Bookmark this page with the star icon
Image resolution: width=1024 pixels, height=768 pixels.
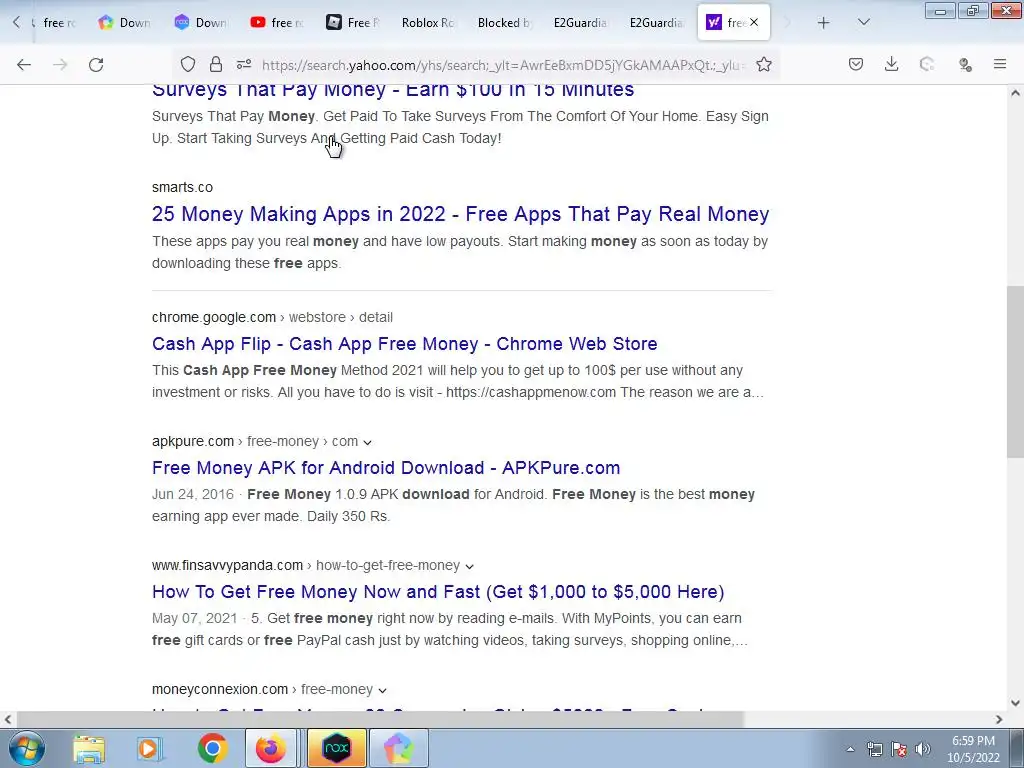(x=763, y=65)
